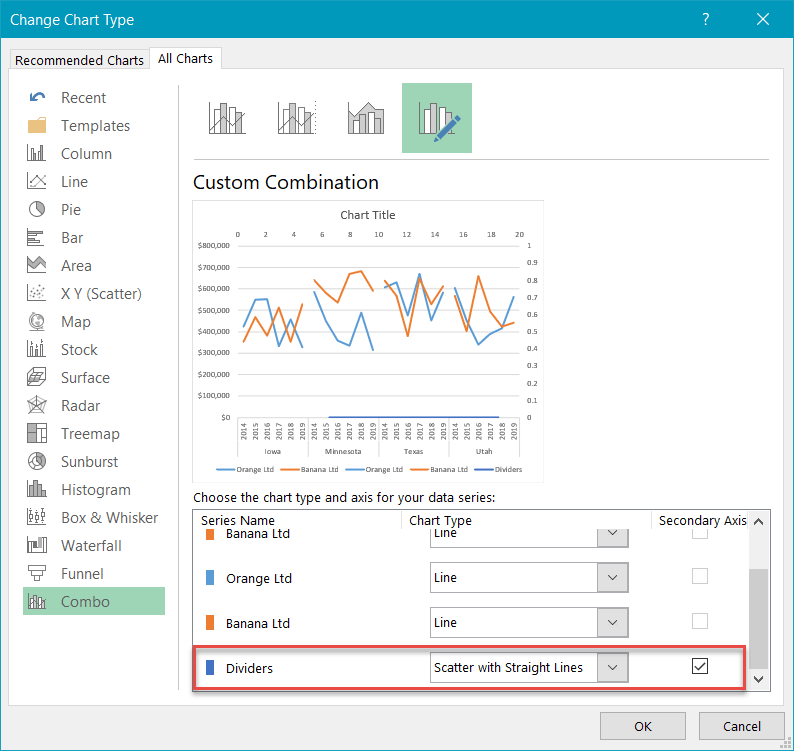Open the Orange Ltd chart type dropdown arrow

612,577
